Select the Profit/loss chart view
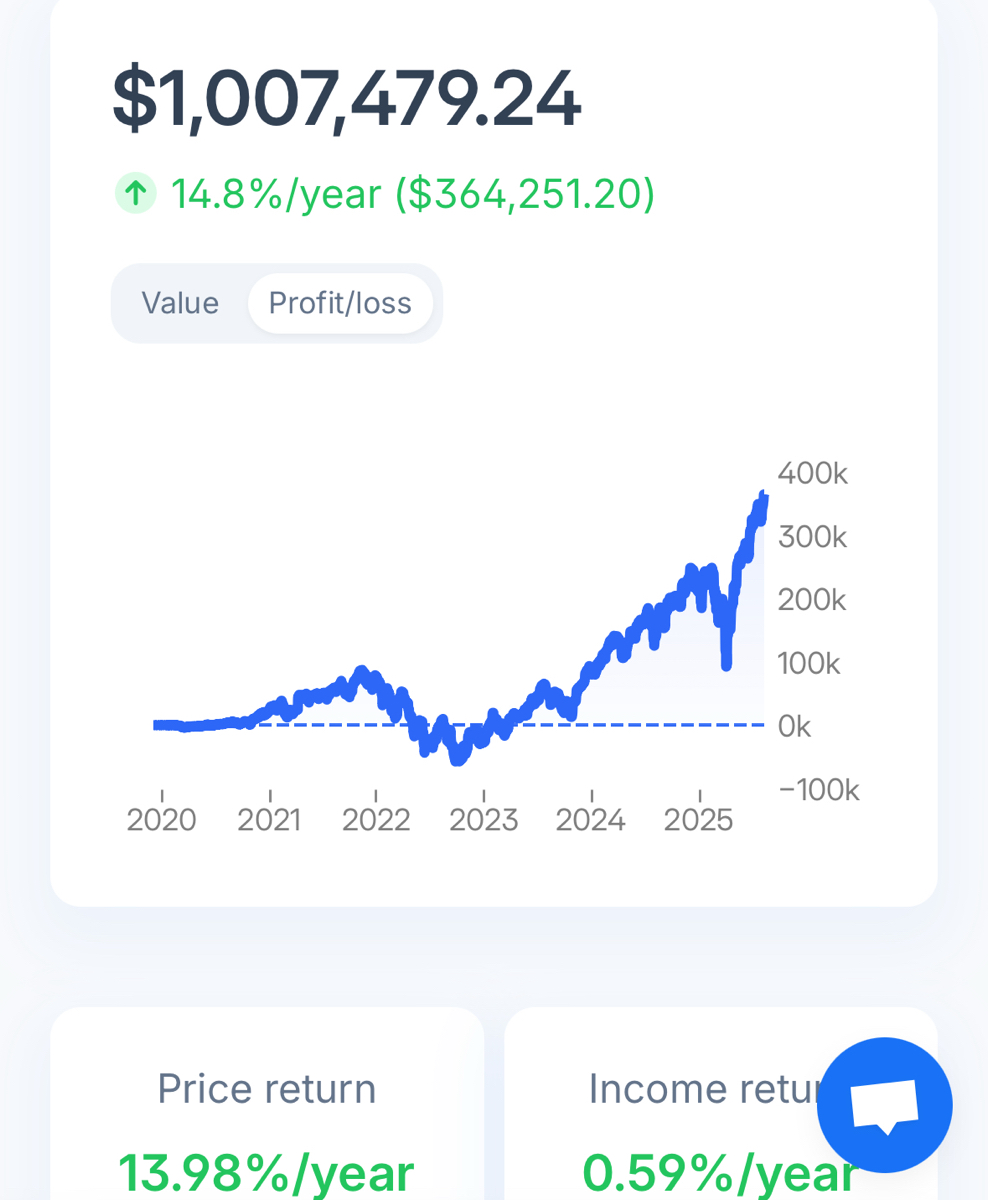Image resolution: width=988 pixels, height=1200 pixels. point(340,303)
